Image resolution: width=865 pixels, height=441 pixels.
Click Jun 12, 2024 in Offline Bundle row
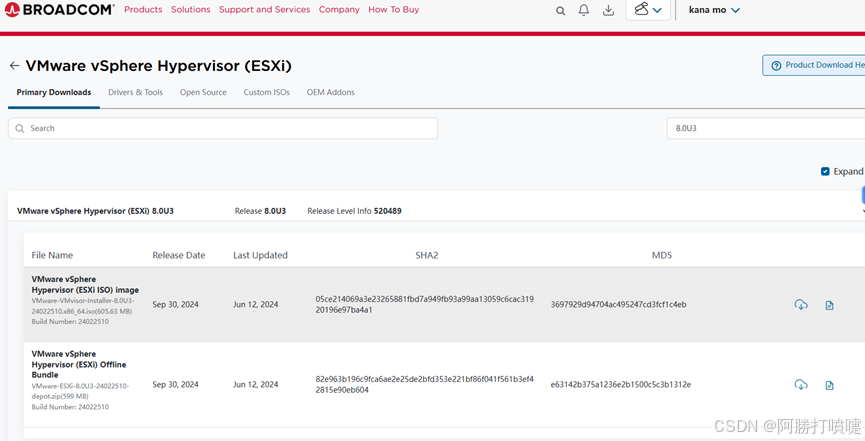coord(255,385)
